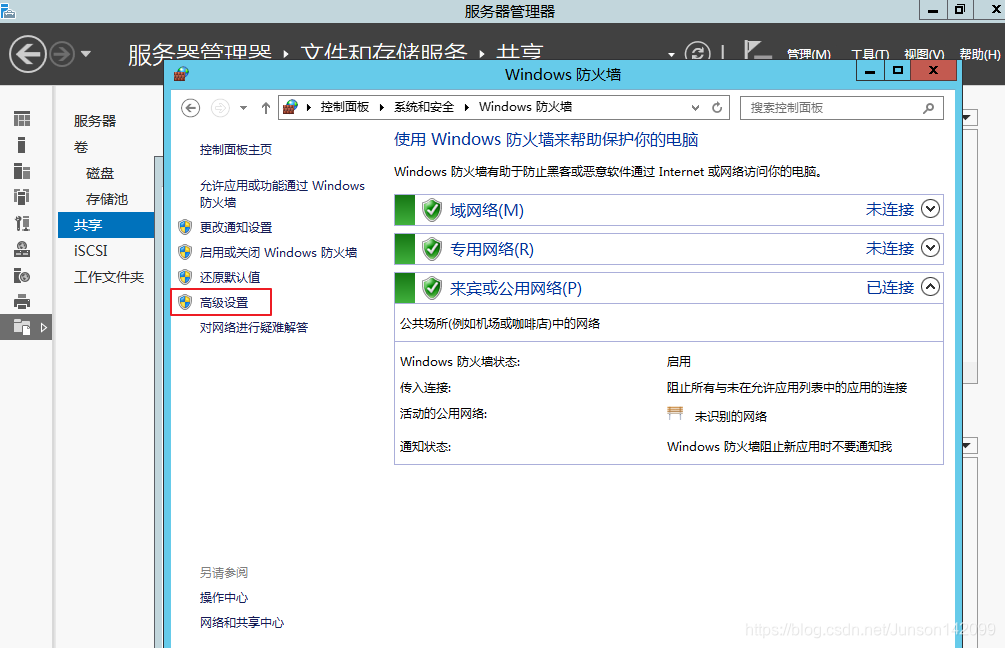1005x648 pixels.
Task: Select all servers icon in sidebar
Action: [22, 171]
